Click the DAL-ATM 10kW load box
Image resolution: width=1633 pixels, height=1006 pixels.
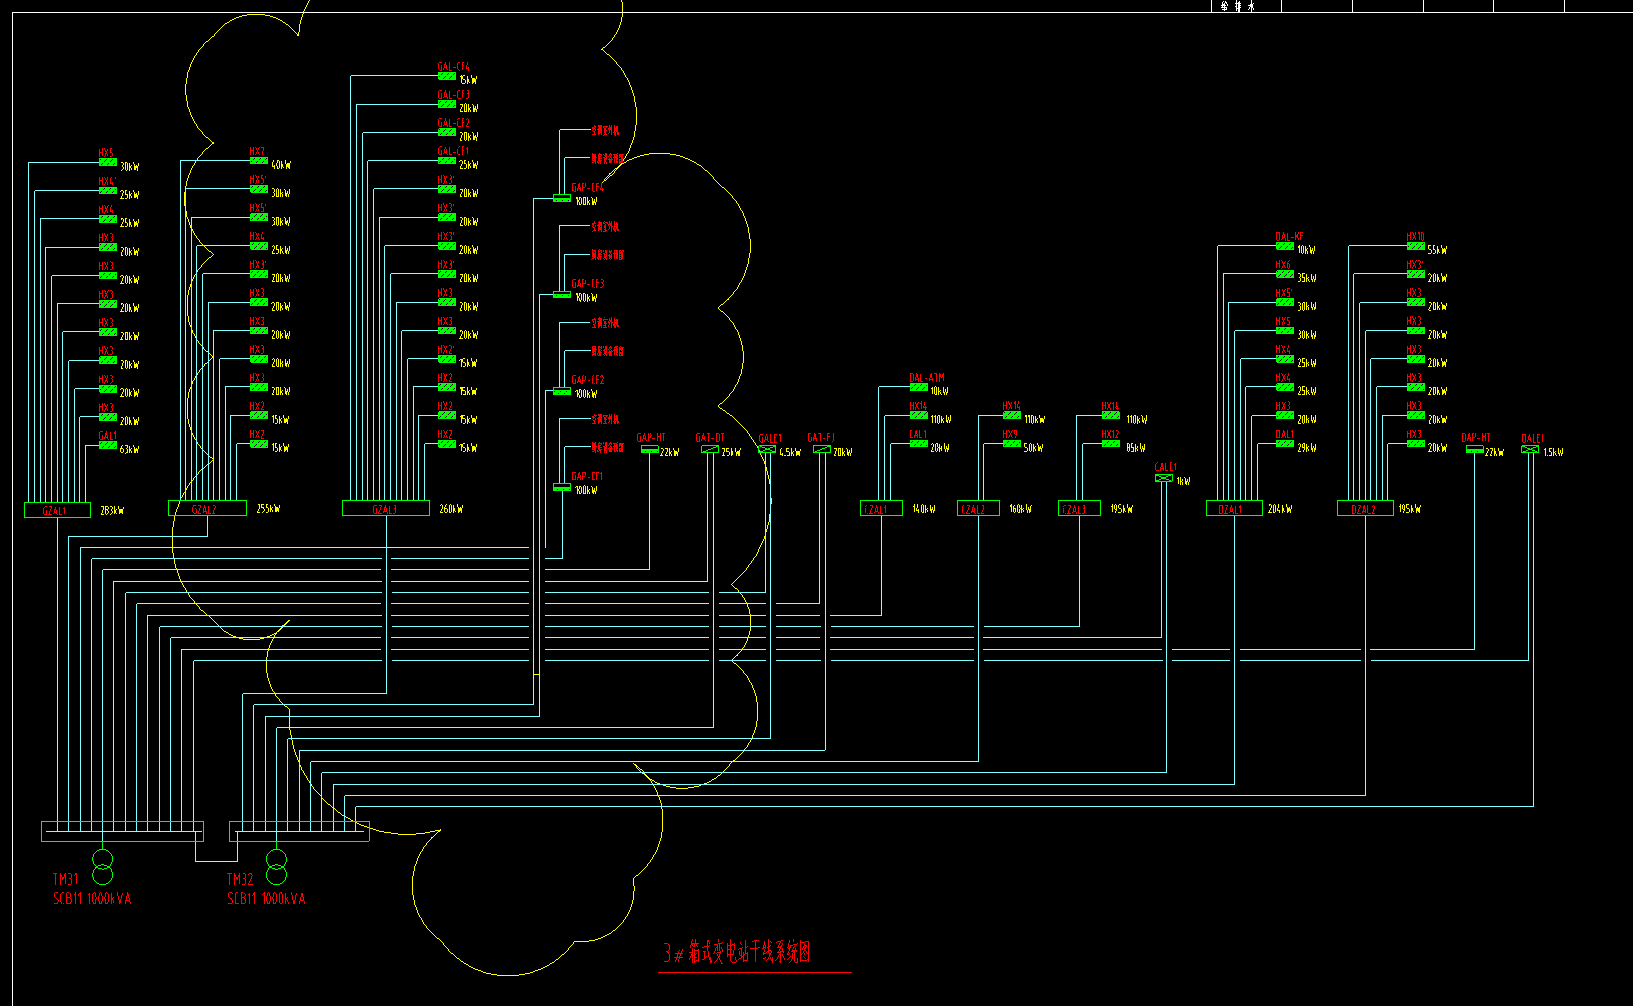tap(918, 388)
